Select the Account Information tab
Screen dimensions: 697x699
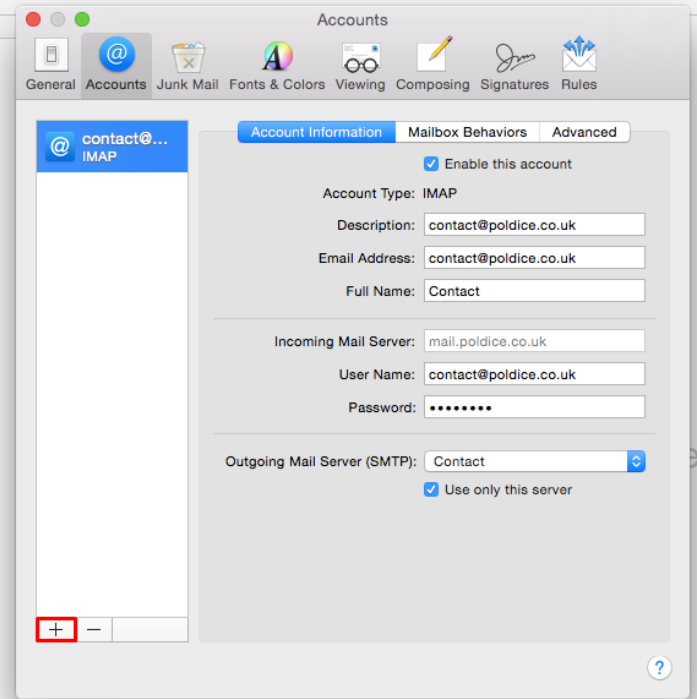(x=316, y=132)
